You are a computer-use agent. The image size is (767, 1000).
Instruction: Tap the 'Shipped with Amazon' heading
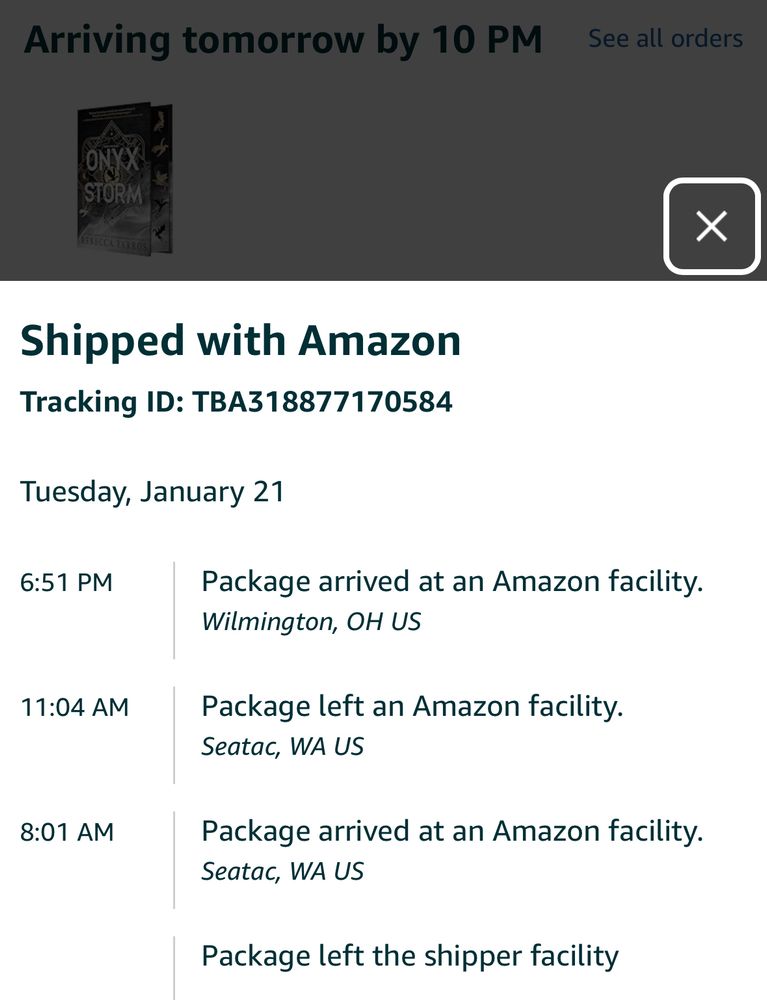click(240, 341)
